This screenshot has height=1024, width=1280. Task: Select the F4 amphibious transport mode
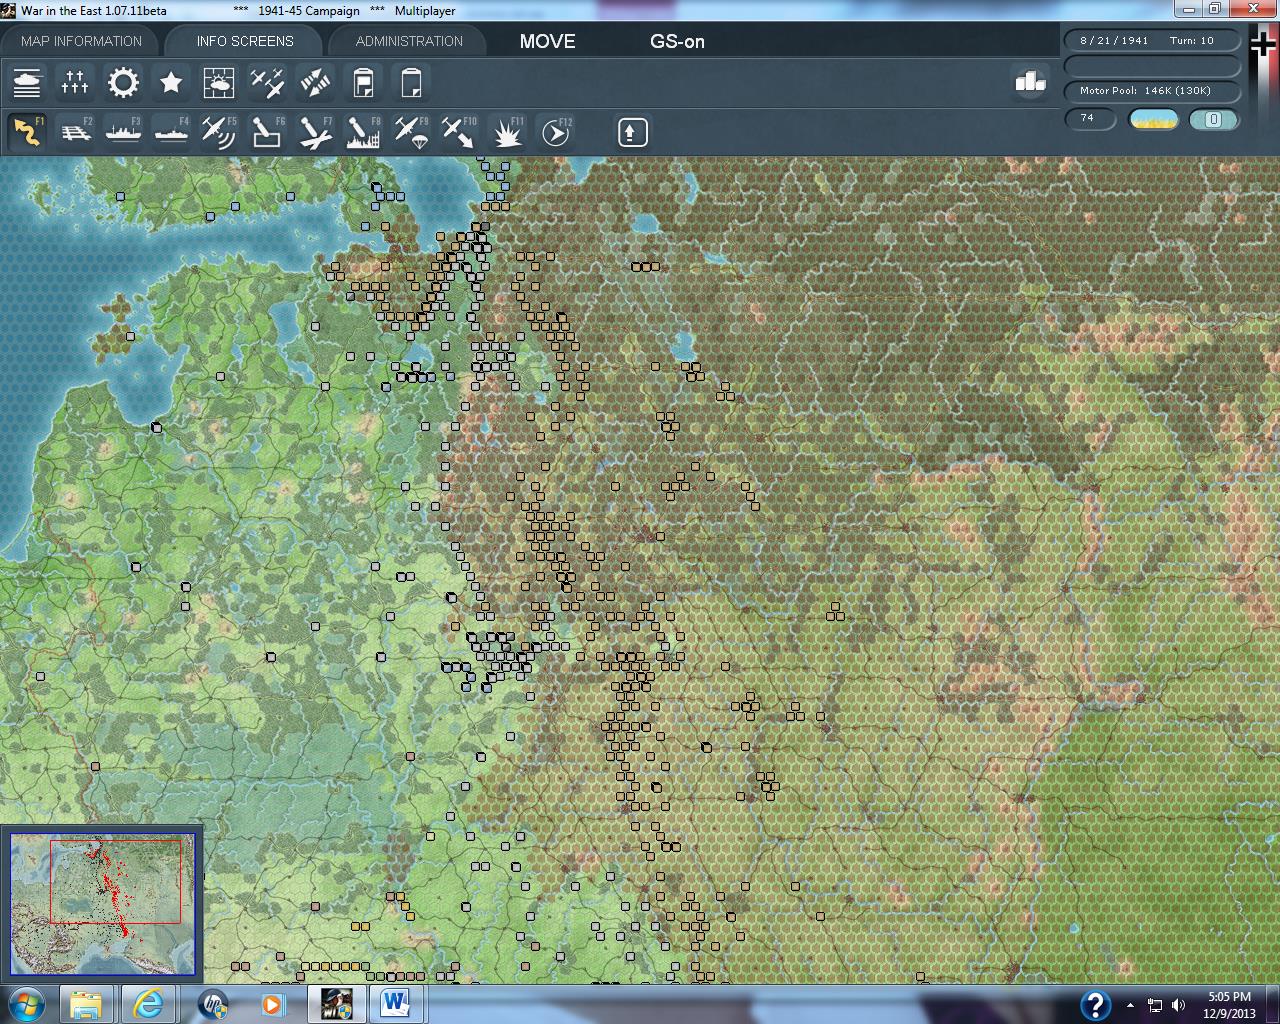(x=171, y=132)
